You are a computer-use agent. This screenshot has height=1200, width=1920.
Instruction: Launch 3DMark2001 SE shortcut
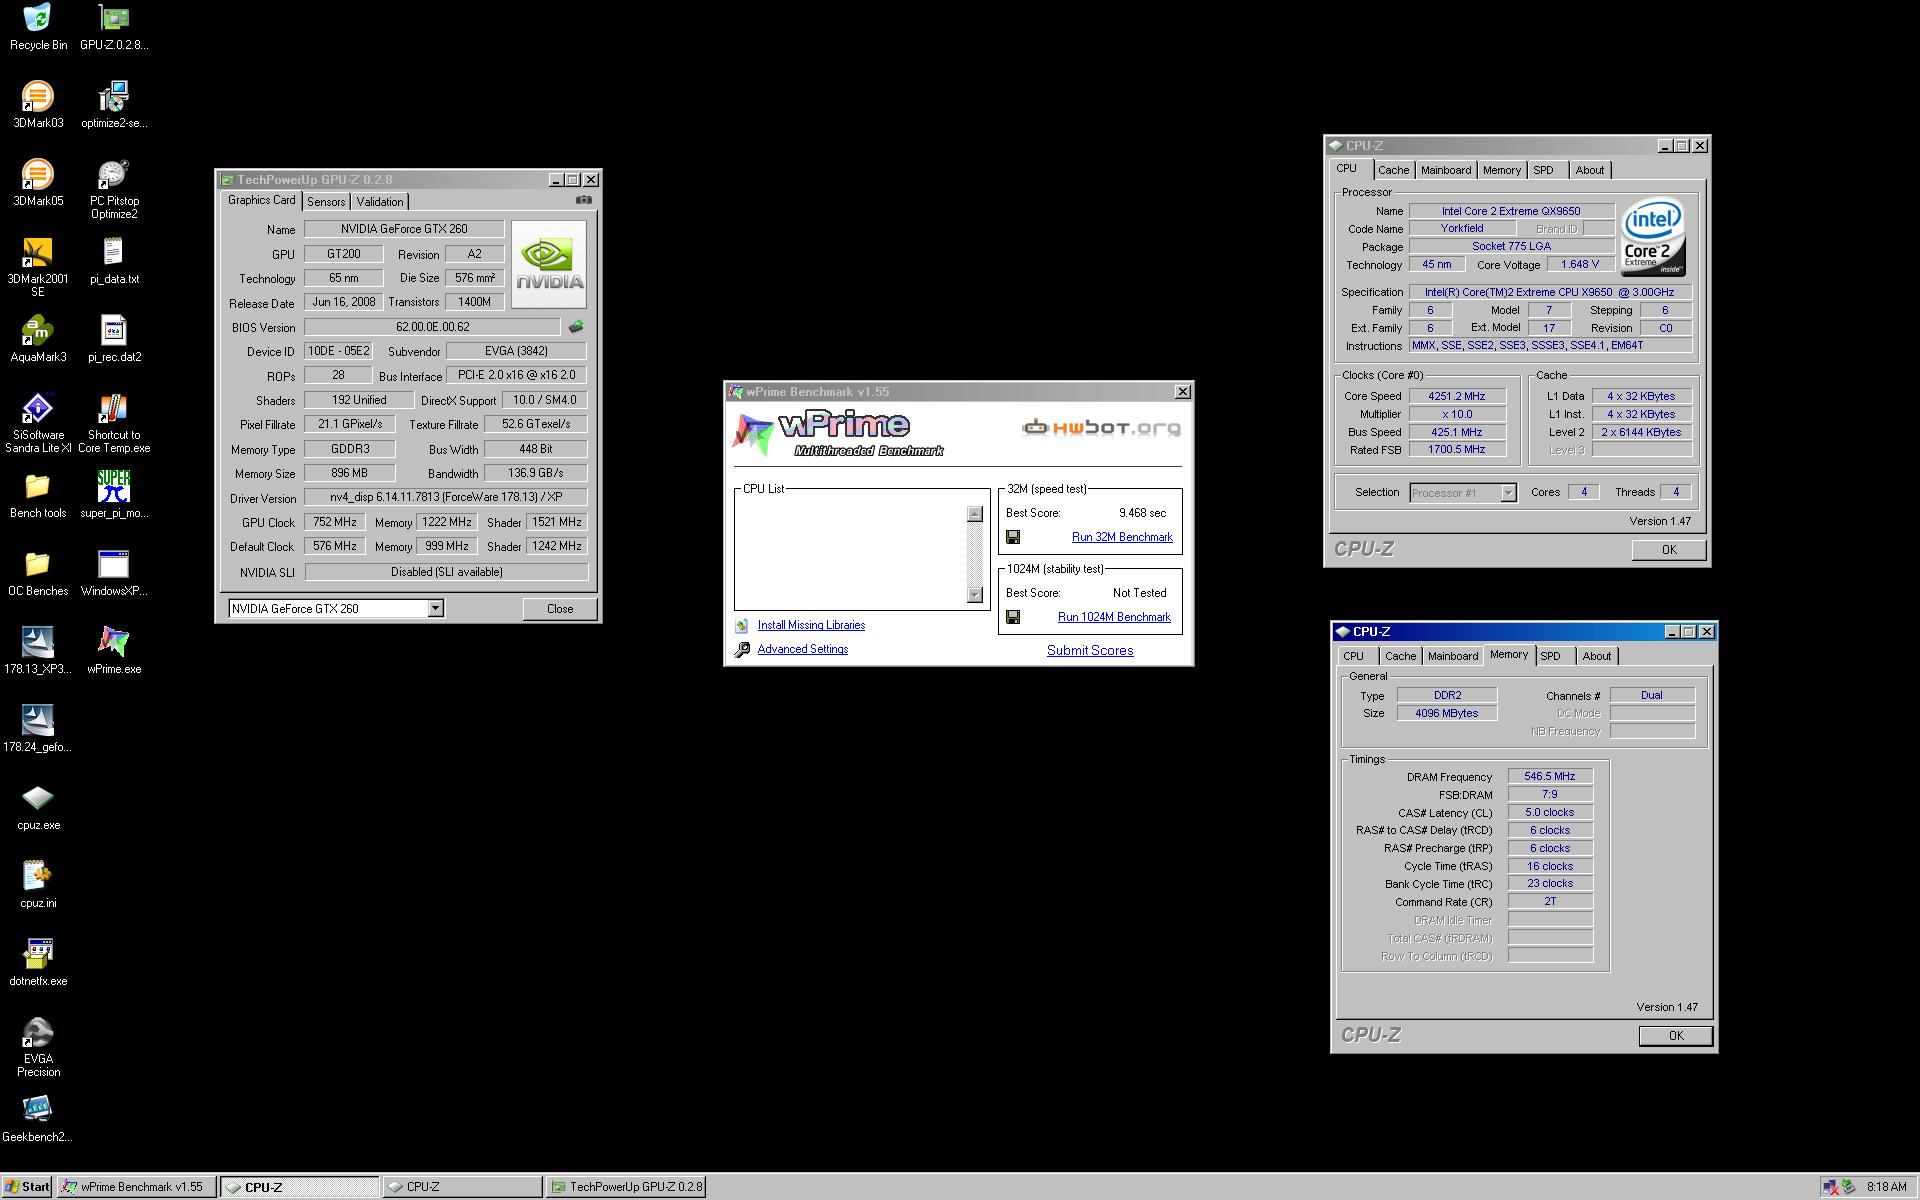(38, 268)
